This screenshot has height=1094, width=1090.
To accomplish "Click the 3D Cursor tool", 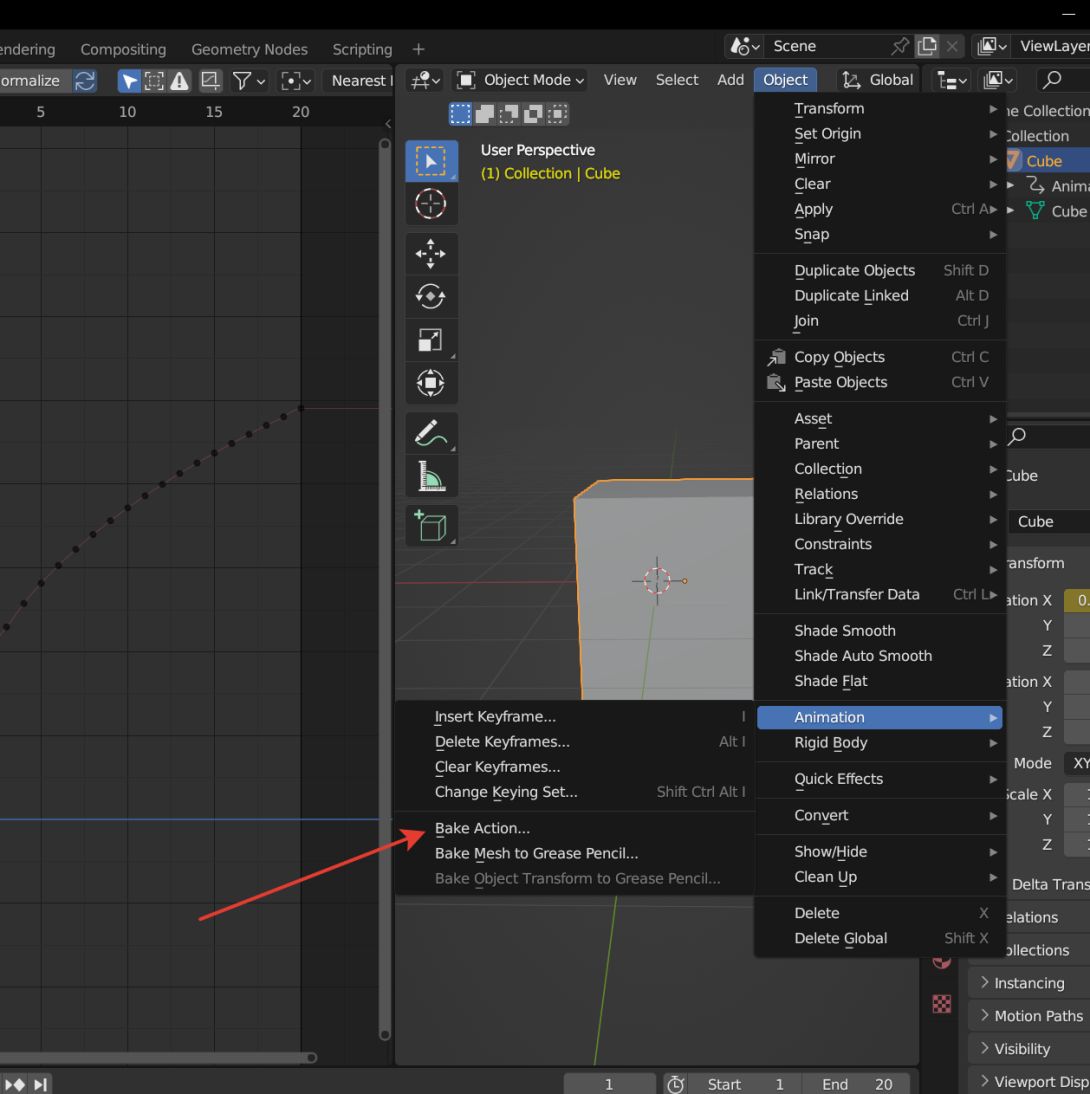I will [x=431, y=204].
